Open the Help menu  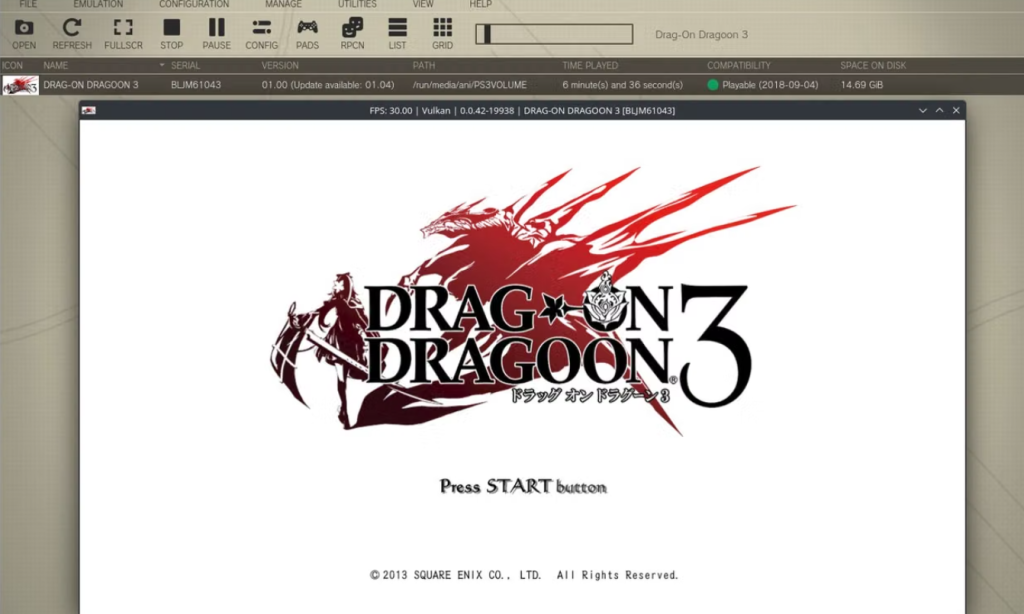(x=480, y=4)
